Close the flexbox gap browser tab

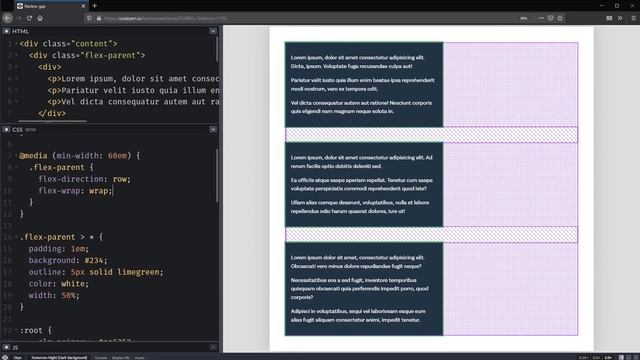pos(83,6)
